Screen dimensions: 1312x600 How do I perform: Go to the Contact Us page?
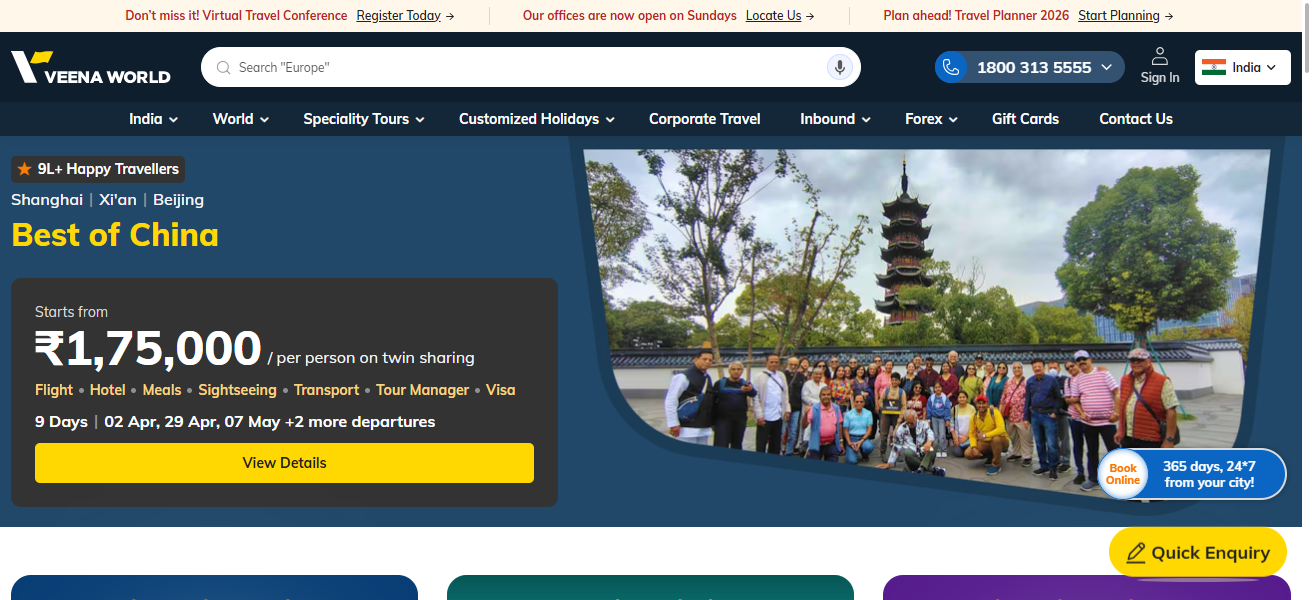pyautogui.click(x=1135, y=119)
